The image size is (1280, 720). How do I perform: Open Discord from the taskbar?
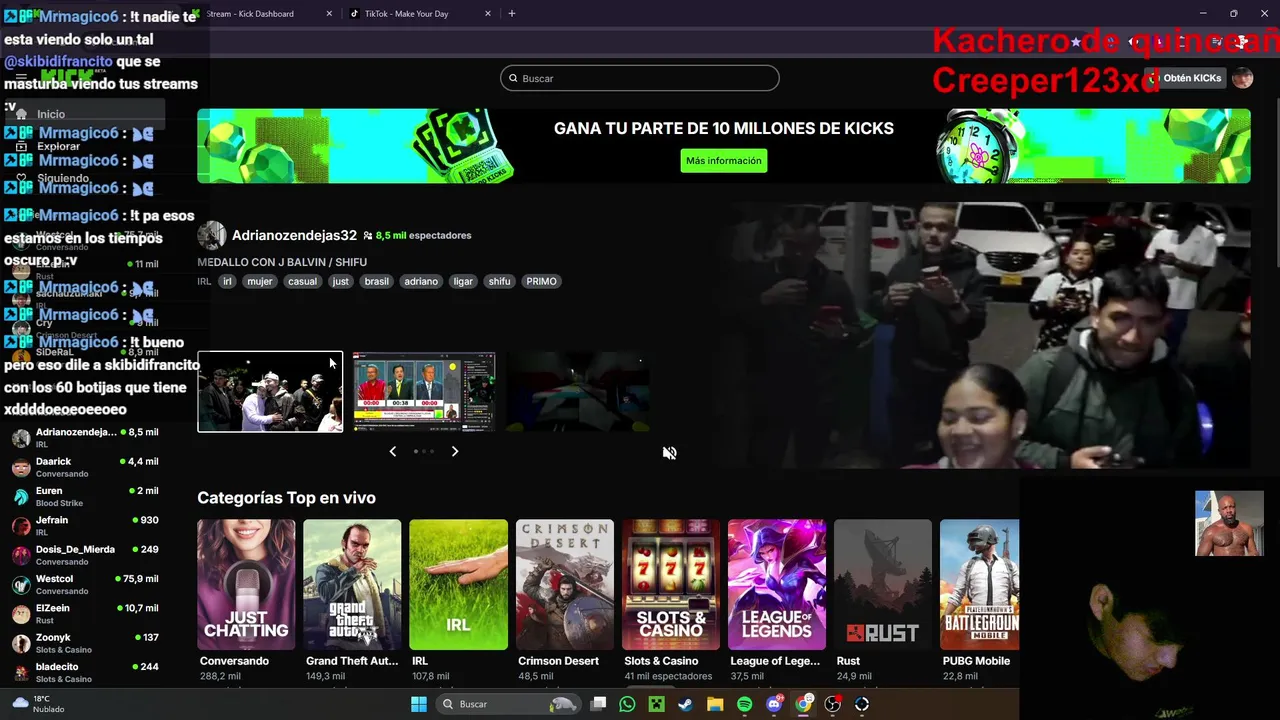[774, 704]
